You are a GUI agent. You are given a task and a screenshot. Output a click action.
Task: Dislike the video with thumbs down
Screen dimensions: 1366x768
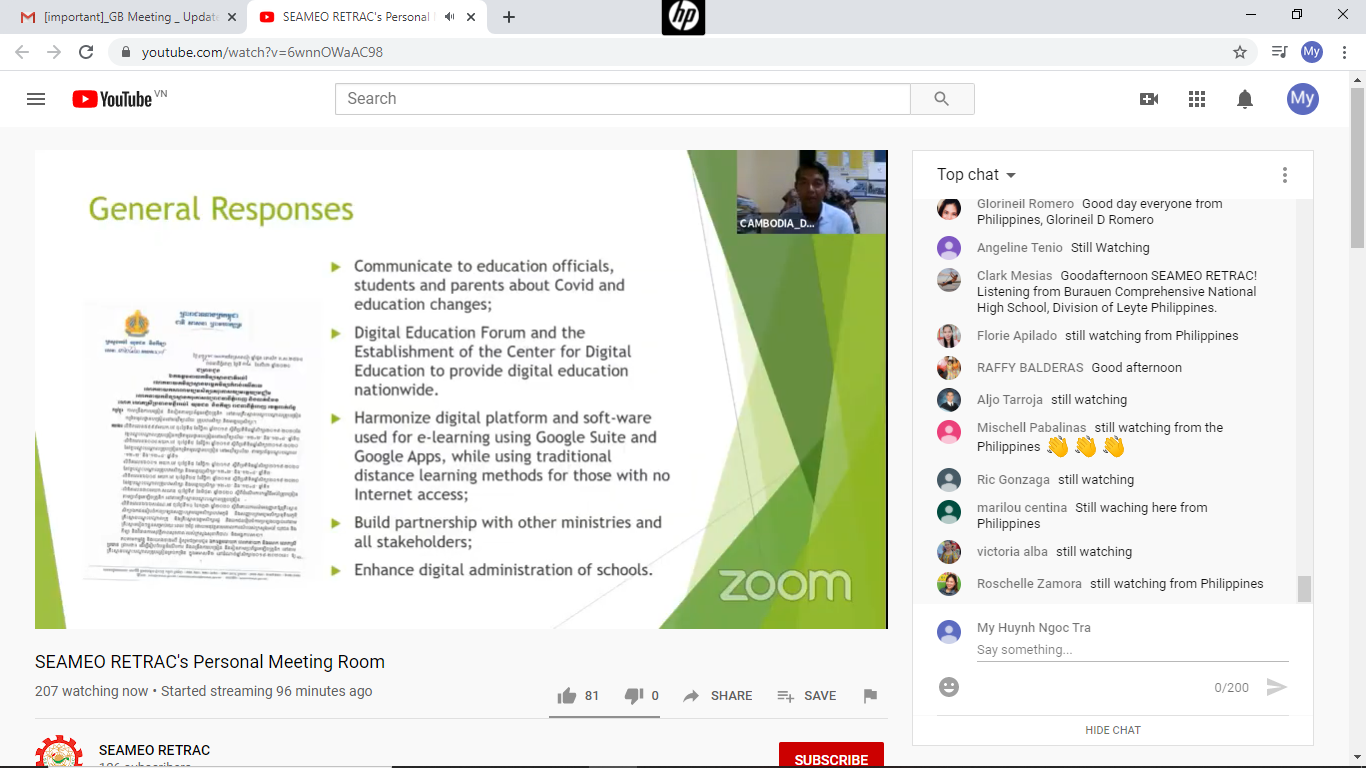[634, 696]
